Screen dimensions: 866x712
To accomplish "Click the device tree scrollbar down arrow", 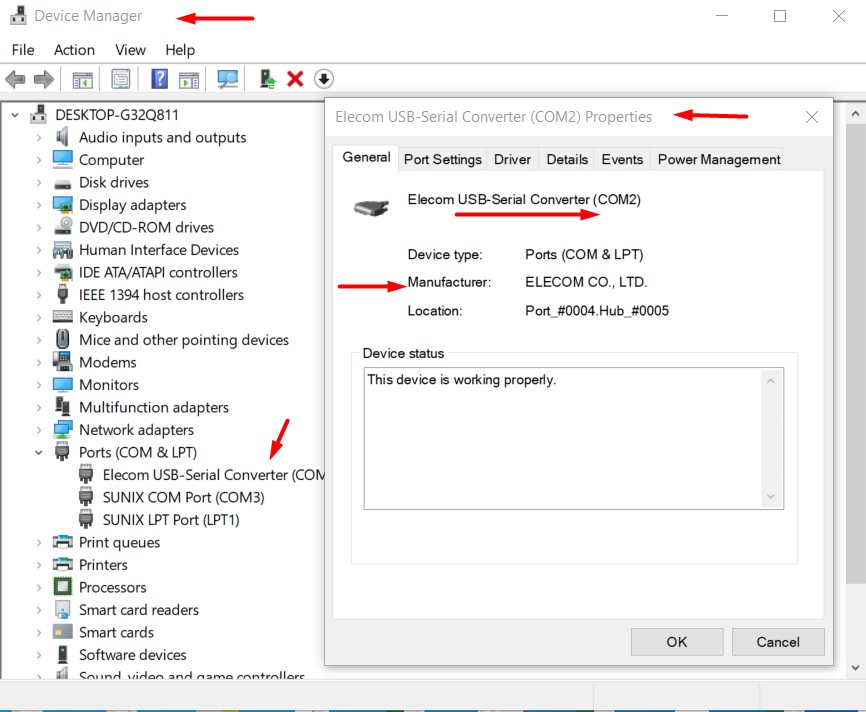I will (x=856, y=668).
